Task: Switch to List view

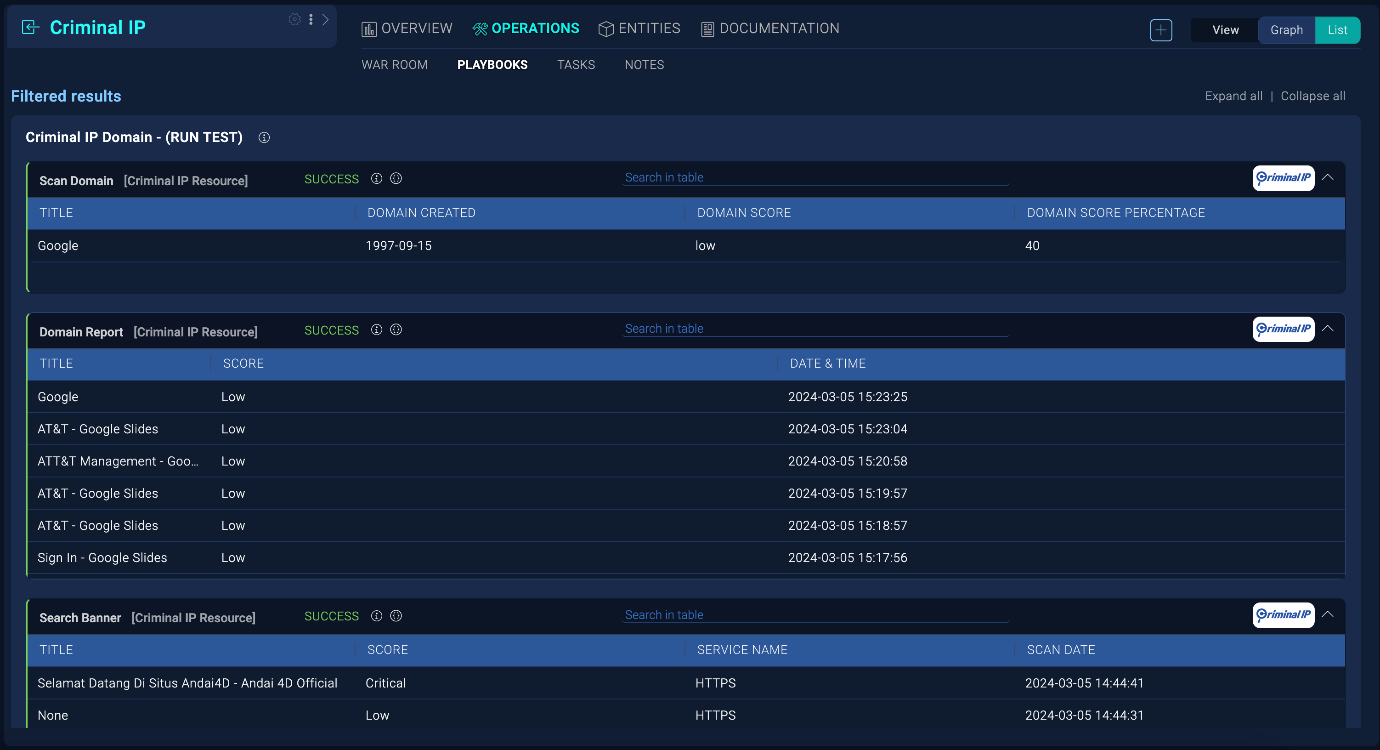Action: (x=1337, y=30)
